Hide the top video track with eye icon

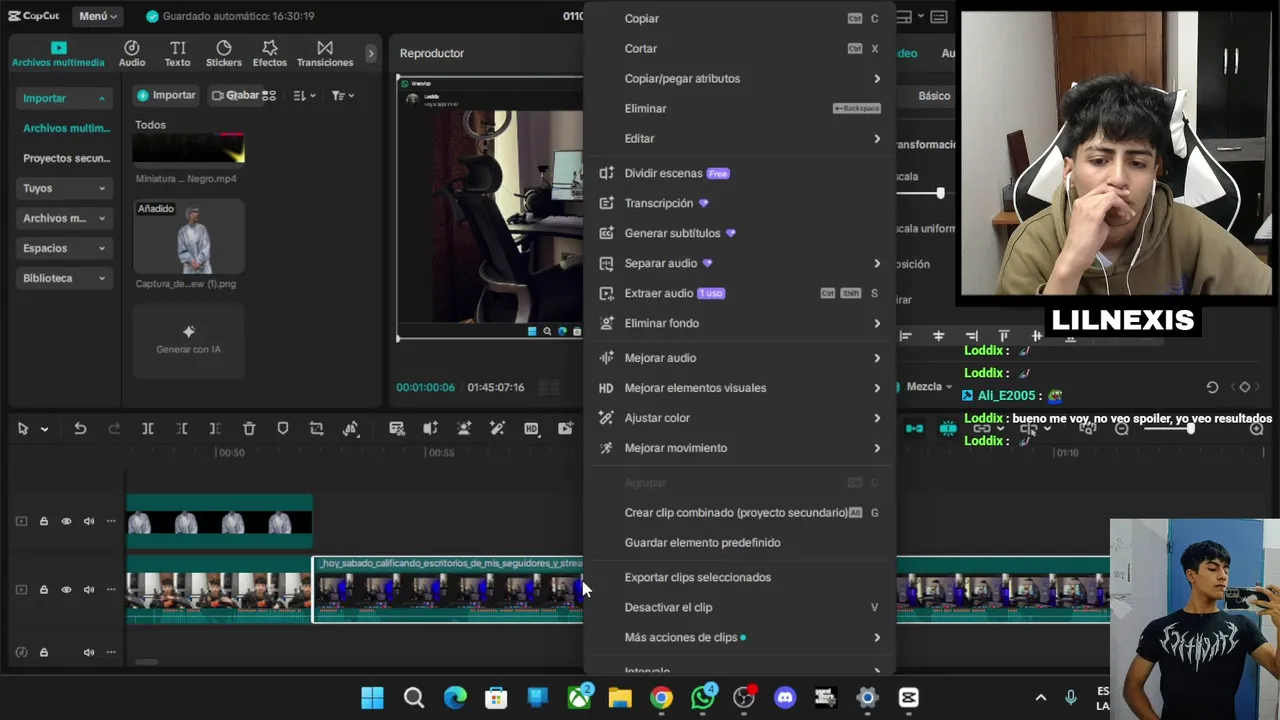66,521
